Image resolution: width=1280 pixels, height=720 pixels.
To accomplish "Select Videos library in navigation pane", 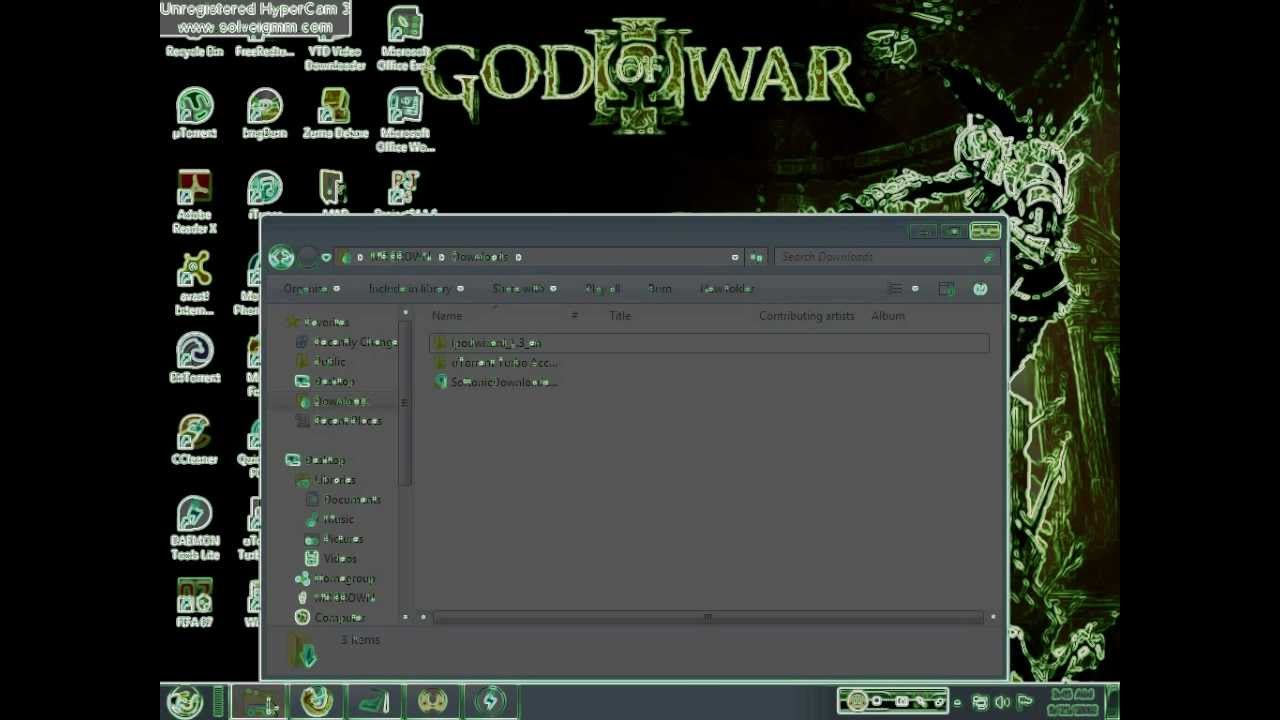I will click(x=331, y=559).
